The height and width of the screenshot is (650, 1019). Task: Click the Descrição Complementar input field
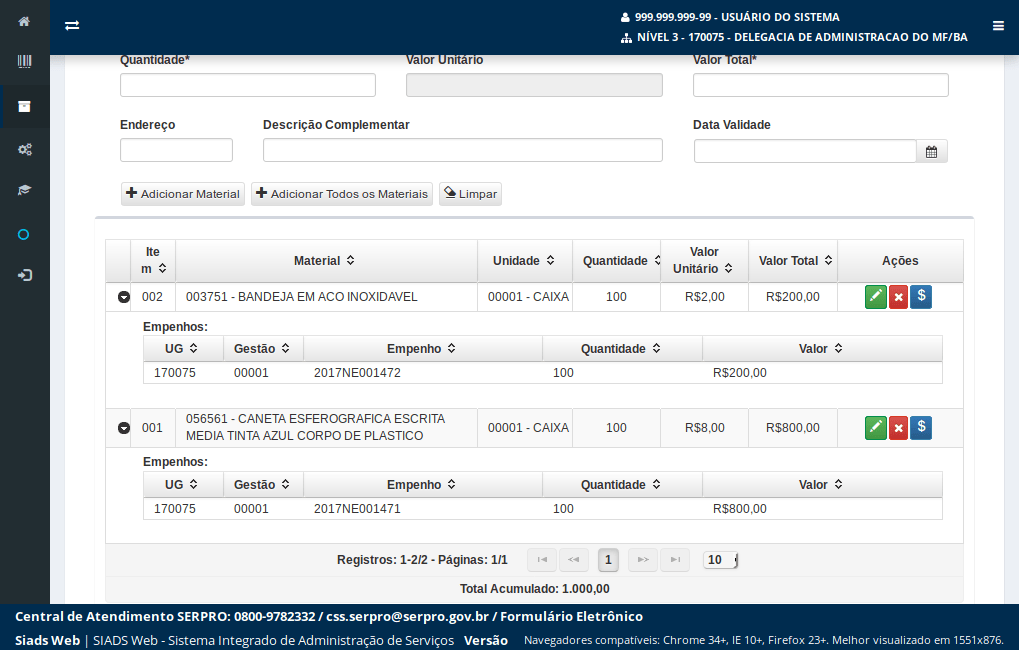[x=463, y=150]
